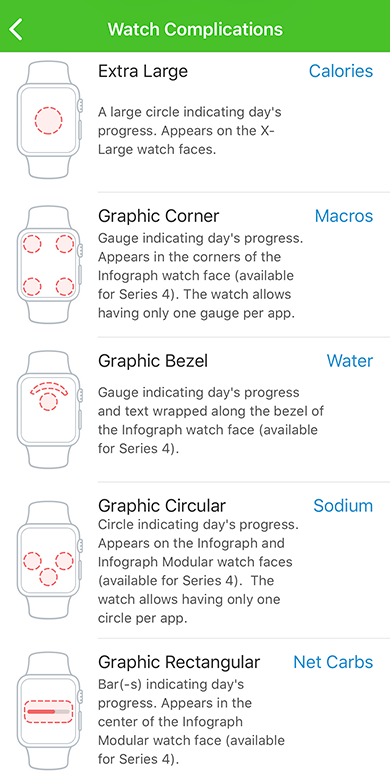Tap the Graphic Bezel description text
Image resolution: width=390 pixels, height=780 pixels.
tap(211, 420)
